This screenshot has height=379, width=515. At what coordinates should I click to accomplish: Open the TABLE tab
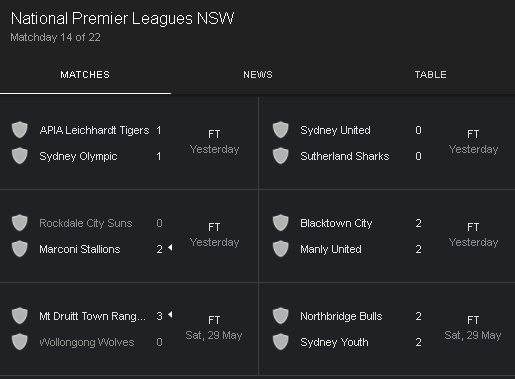pos(430,75)
